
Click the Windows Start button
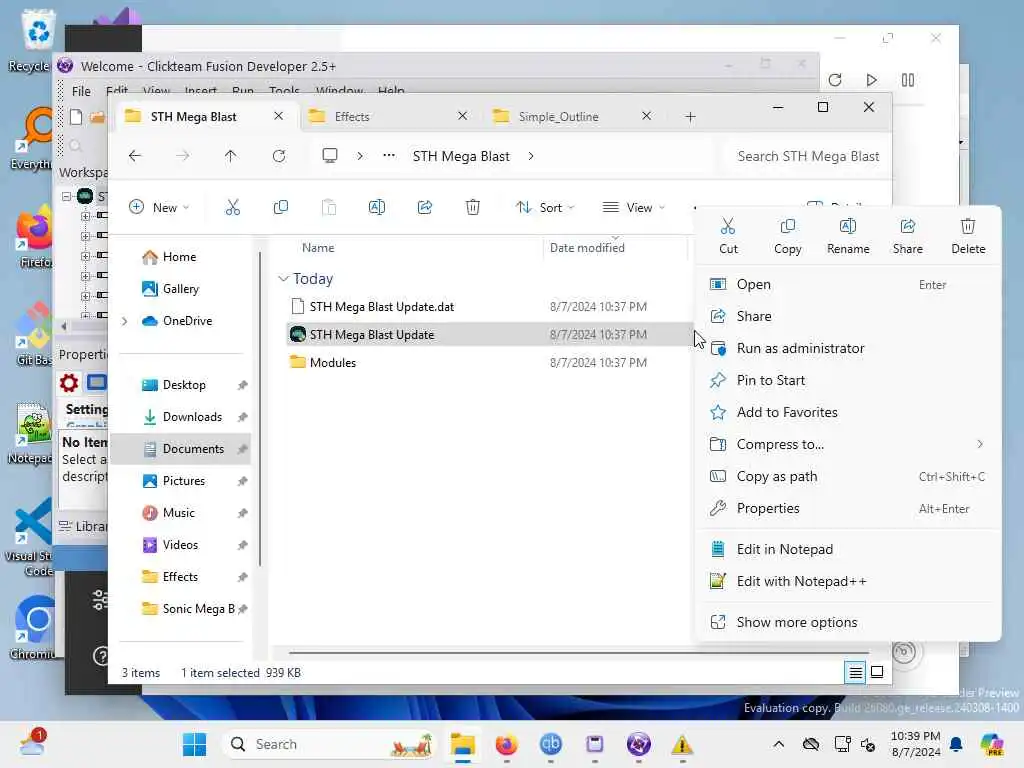coord(194,744)
